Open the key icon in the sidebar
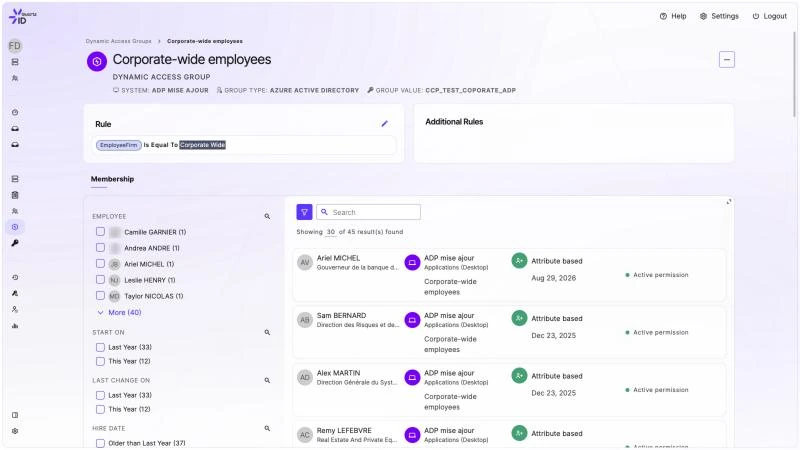The height and width of the screenshot is (450, 800). [15, 243]
